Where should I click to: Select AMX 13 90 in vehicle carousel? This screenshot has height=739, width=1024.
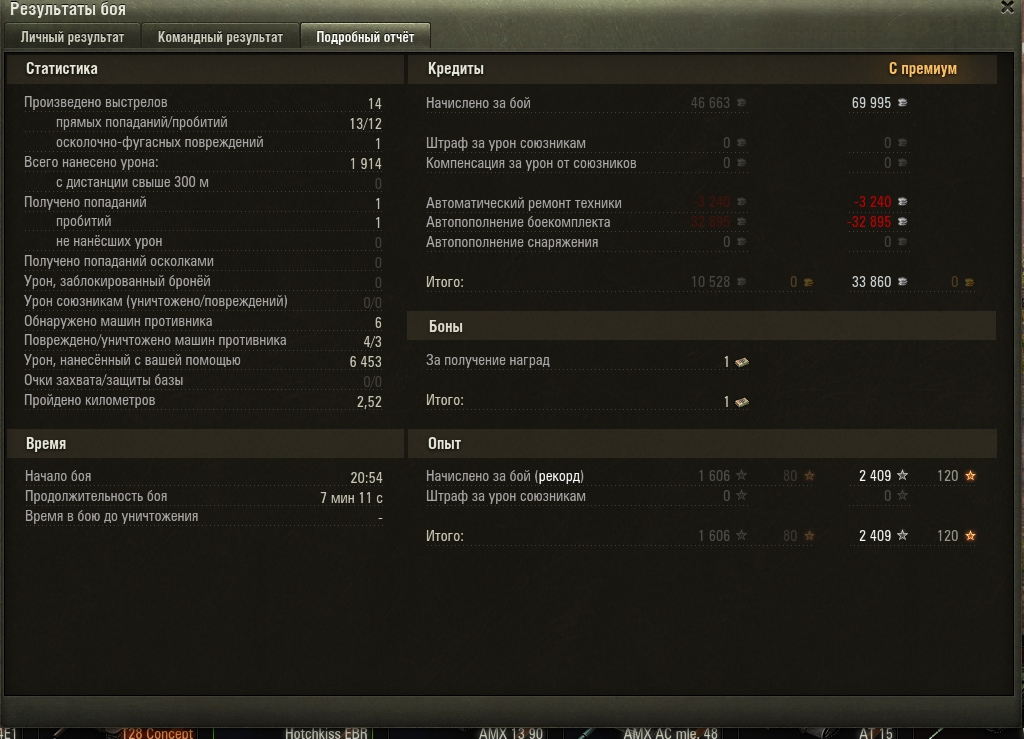pos(511,733)
